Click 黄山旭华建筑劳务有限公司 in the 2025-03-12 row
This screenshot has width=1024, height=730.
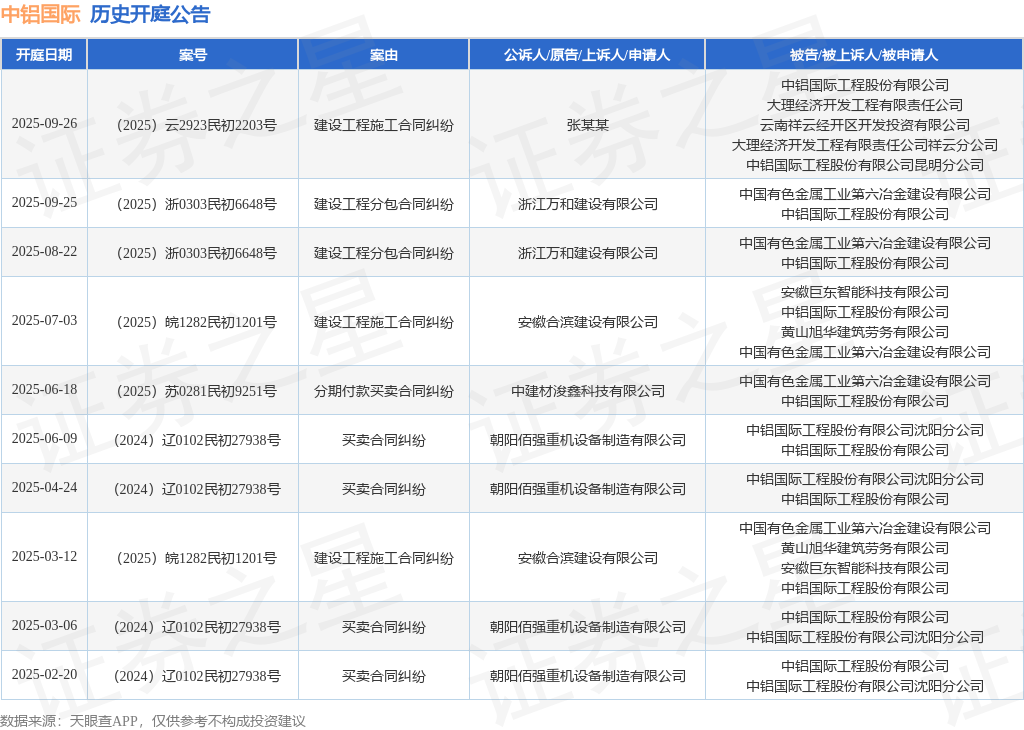(865, 548)
